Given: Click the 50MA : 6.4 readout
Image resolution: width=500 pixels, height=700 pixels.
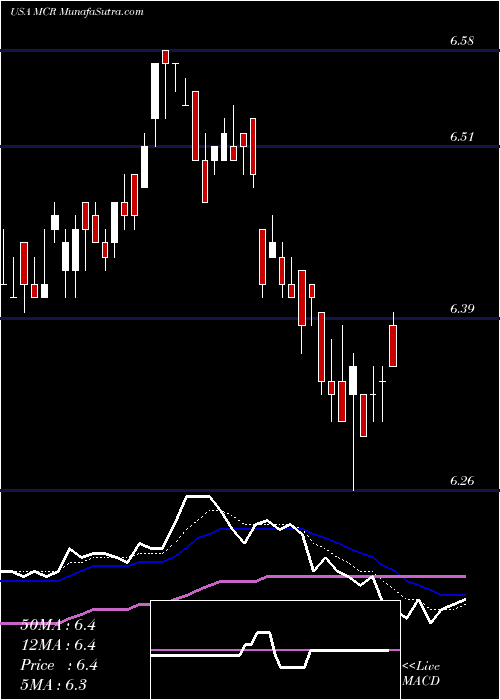Looking at the screenshot, I should click(x=58, y=625).
